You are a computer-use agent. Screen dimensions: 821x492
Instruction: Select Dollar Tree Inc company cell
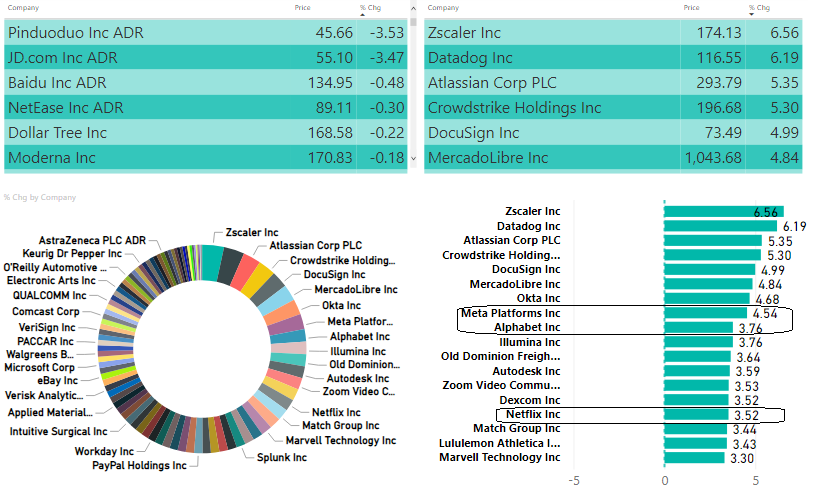pos(58,133)
